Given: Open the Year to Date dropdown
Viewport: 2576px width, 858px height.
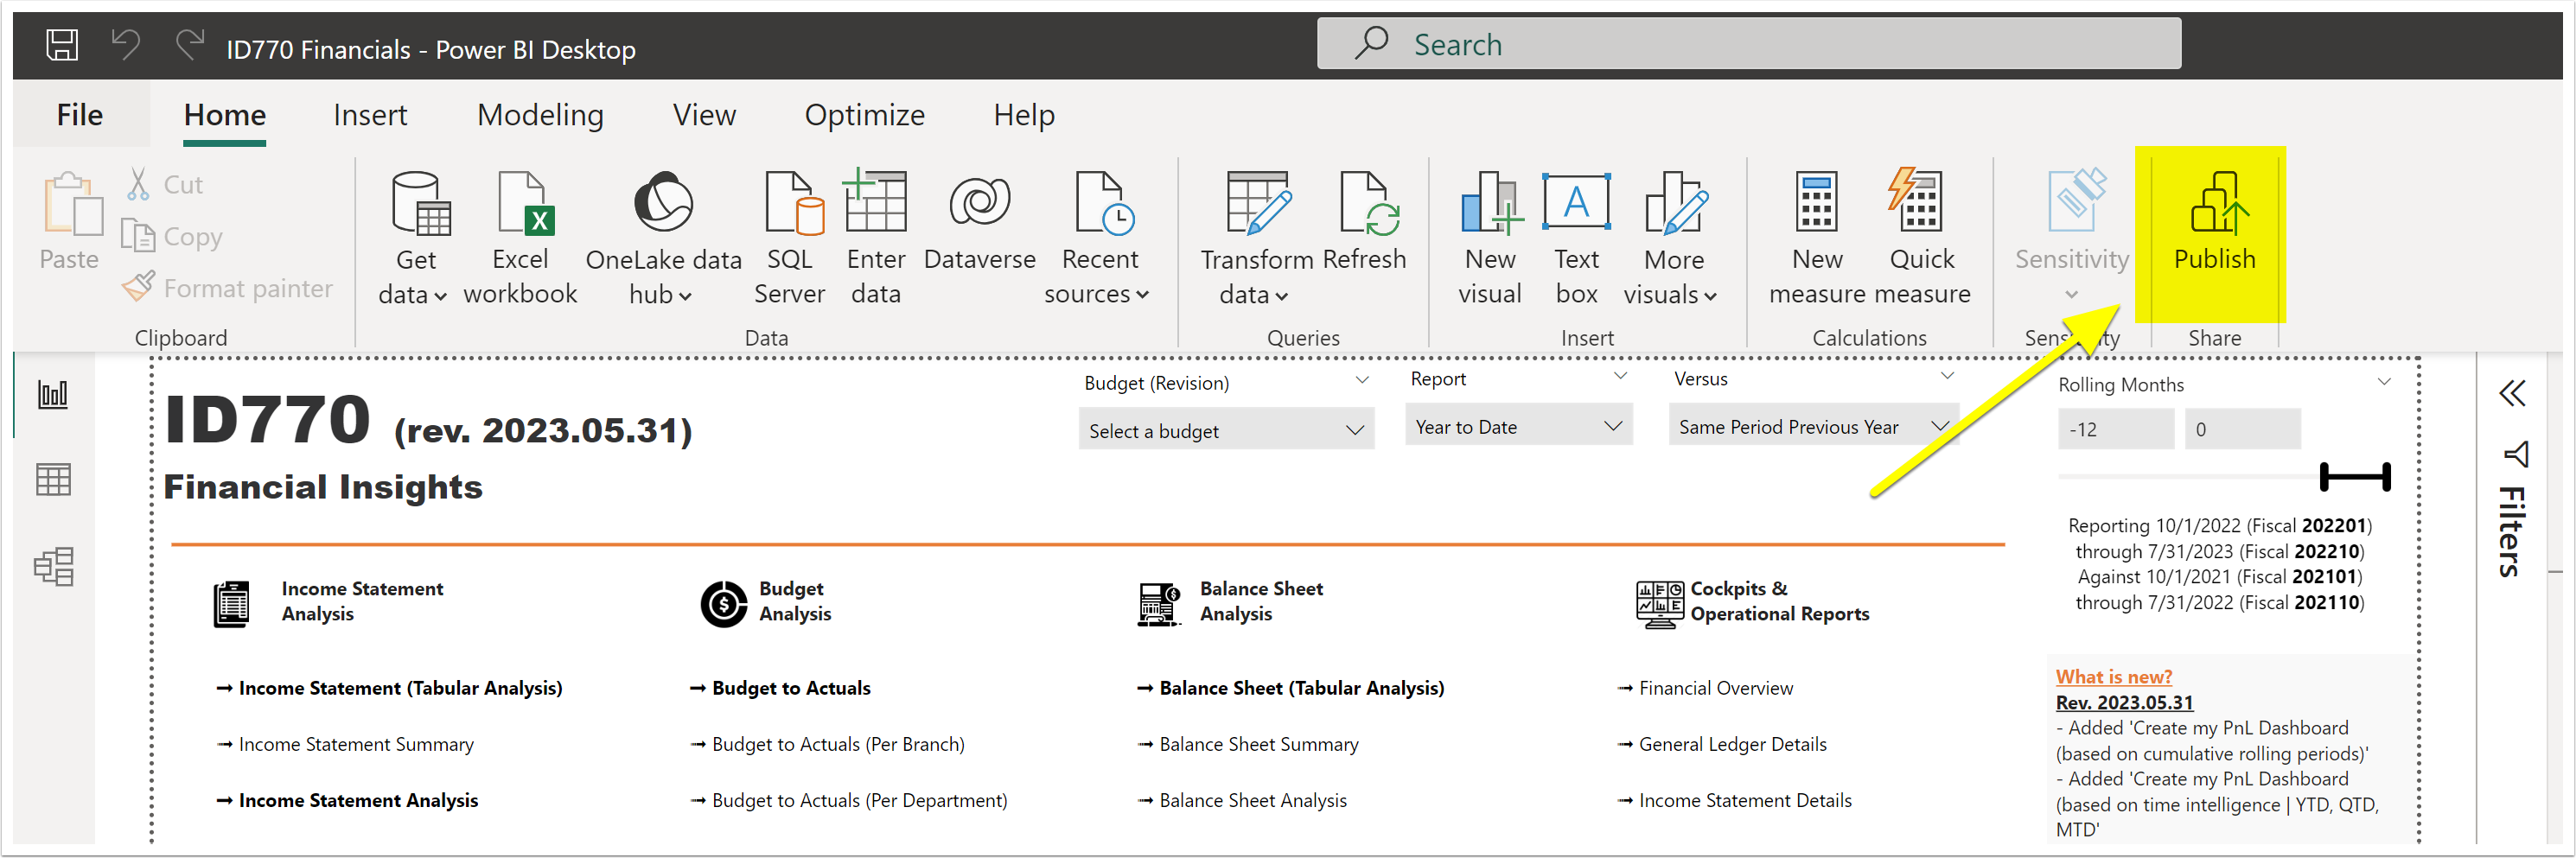Looking at the screenshot, I should pos(1518,426).
